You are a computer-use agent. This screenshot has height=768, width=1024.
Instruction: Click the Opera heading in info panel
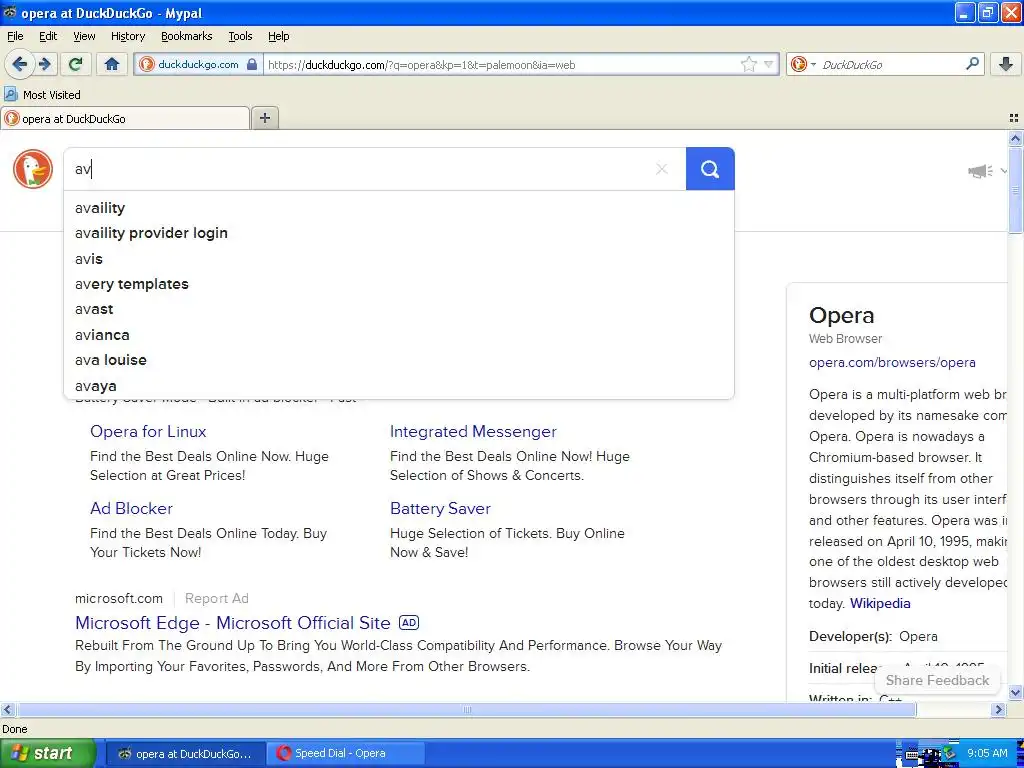click(841, 315)
